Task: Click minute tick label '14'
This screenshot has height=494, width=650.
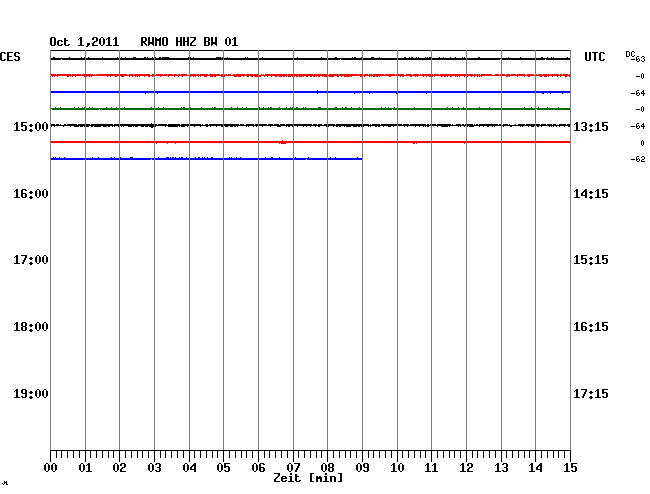Action: coord(536,468)
